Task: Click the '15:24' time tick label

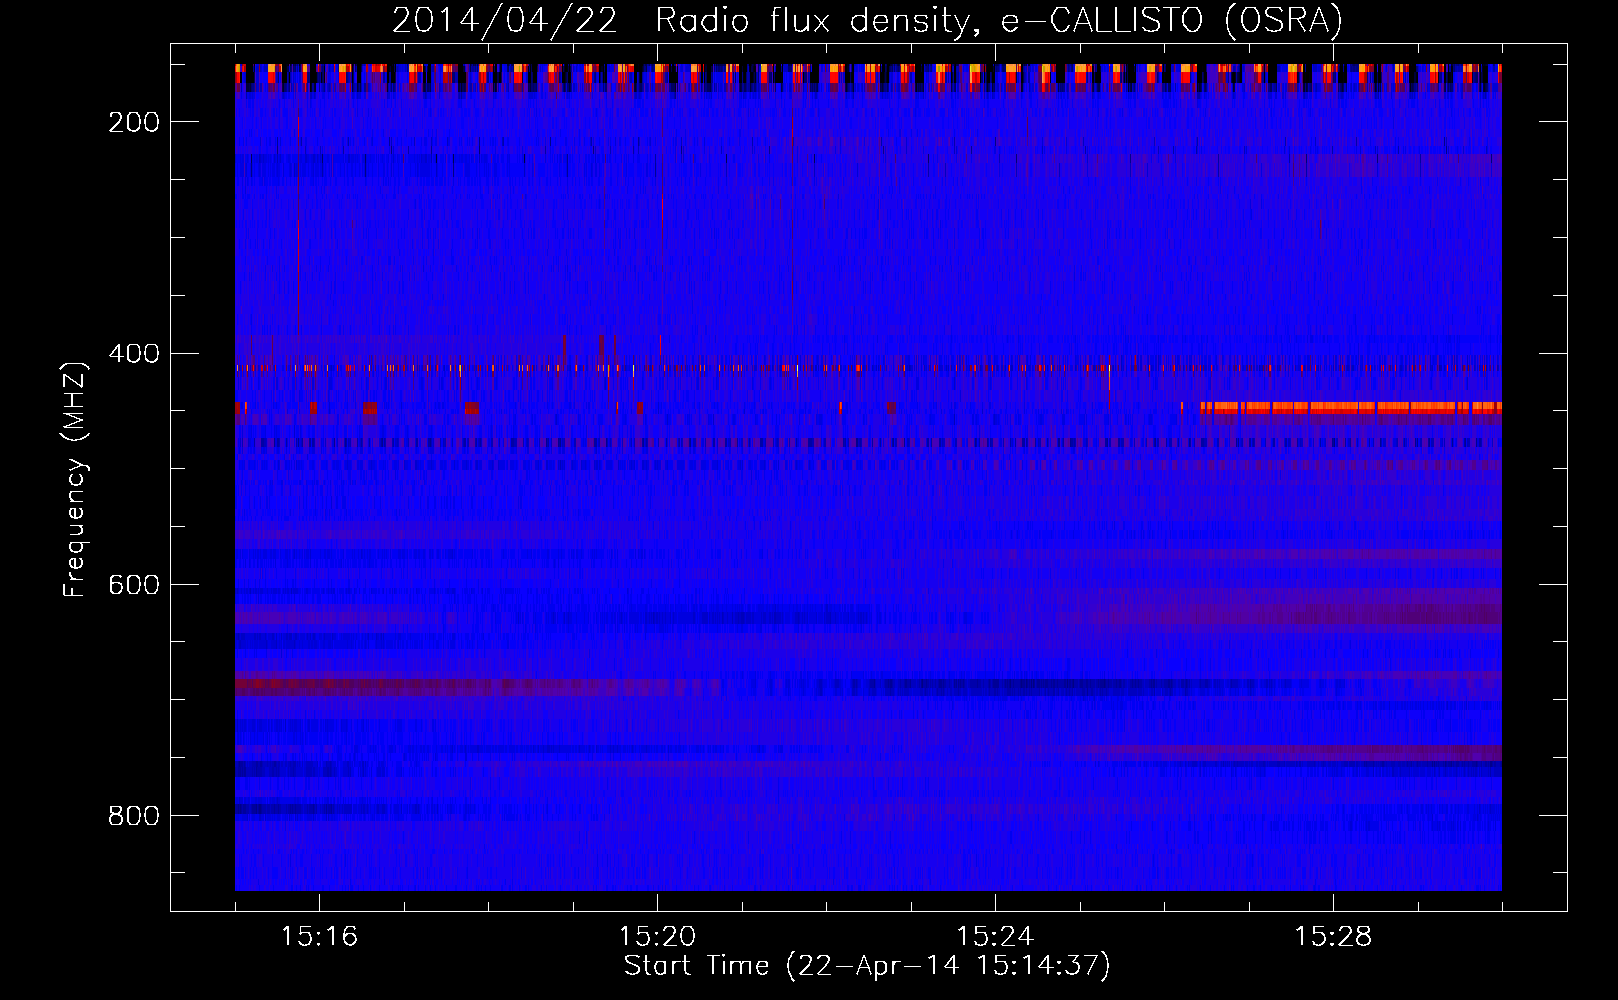Action: 995,937
